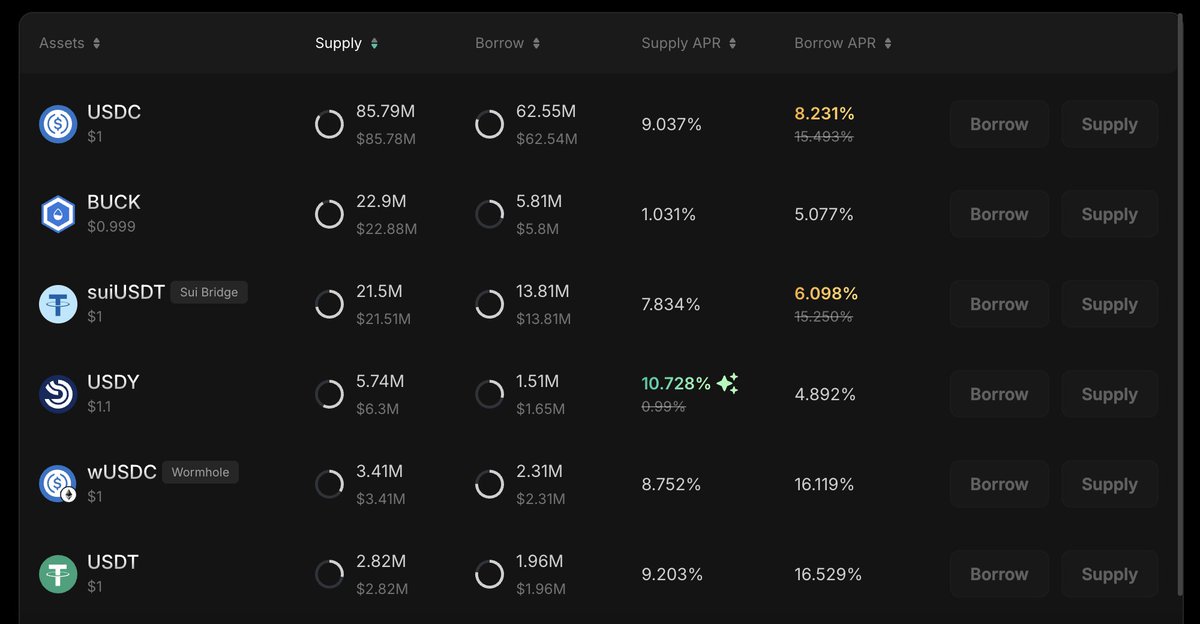Click Borrow button for USDT
The height and width of the screenshot is (624, 1200).
tap(999, 574)
